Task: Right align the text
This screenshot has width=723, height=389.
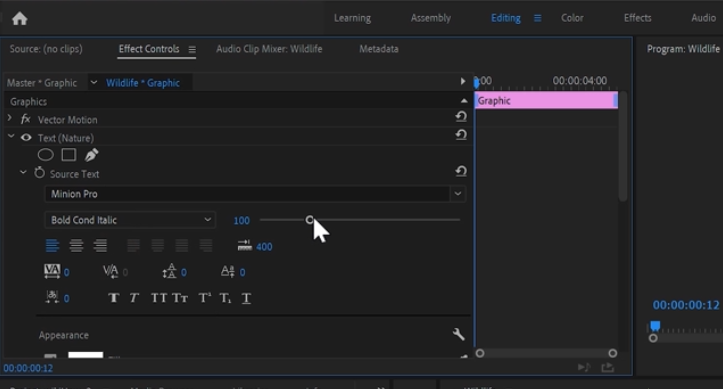Action: click(101, 246)
